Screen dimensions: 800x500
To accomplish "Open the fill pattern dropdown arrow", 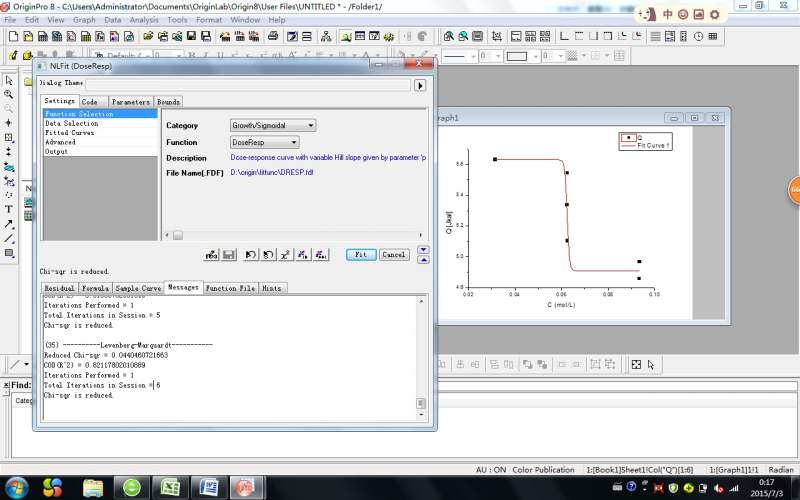I will pyautogui.click(x=584, y=56).
